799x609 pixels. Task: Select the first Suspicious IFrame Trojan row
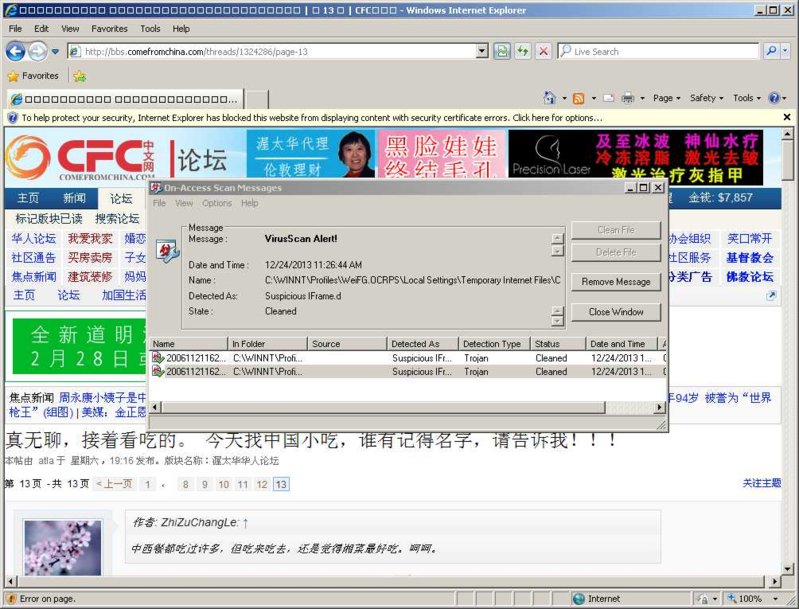400,358
